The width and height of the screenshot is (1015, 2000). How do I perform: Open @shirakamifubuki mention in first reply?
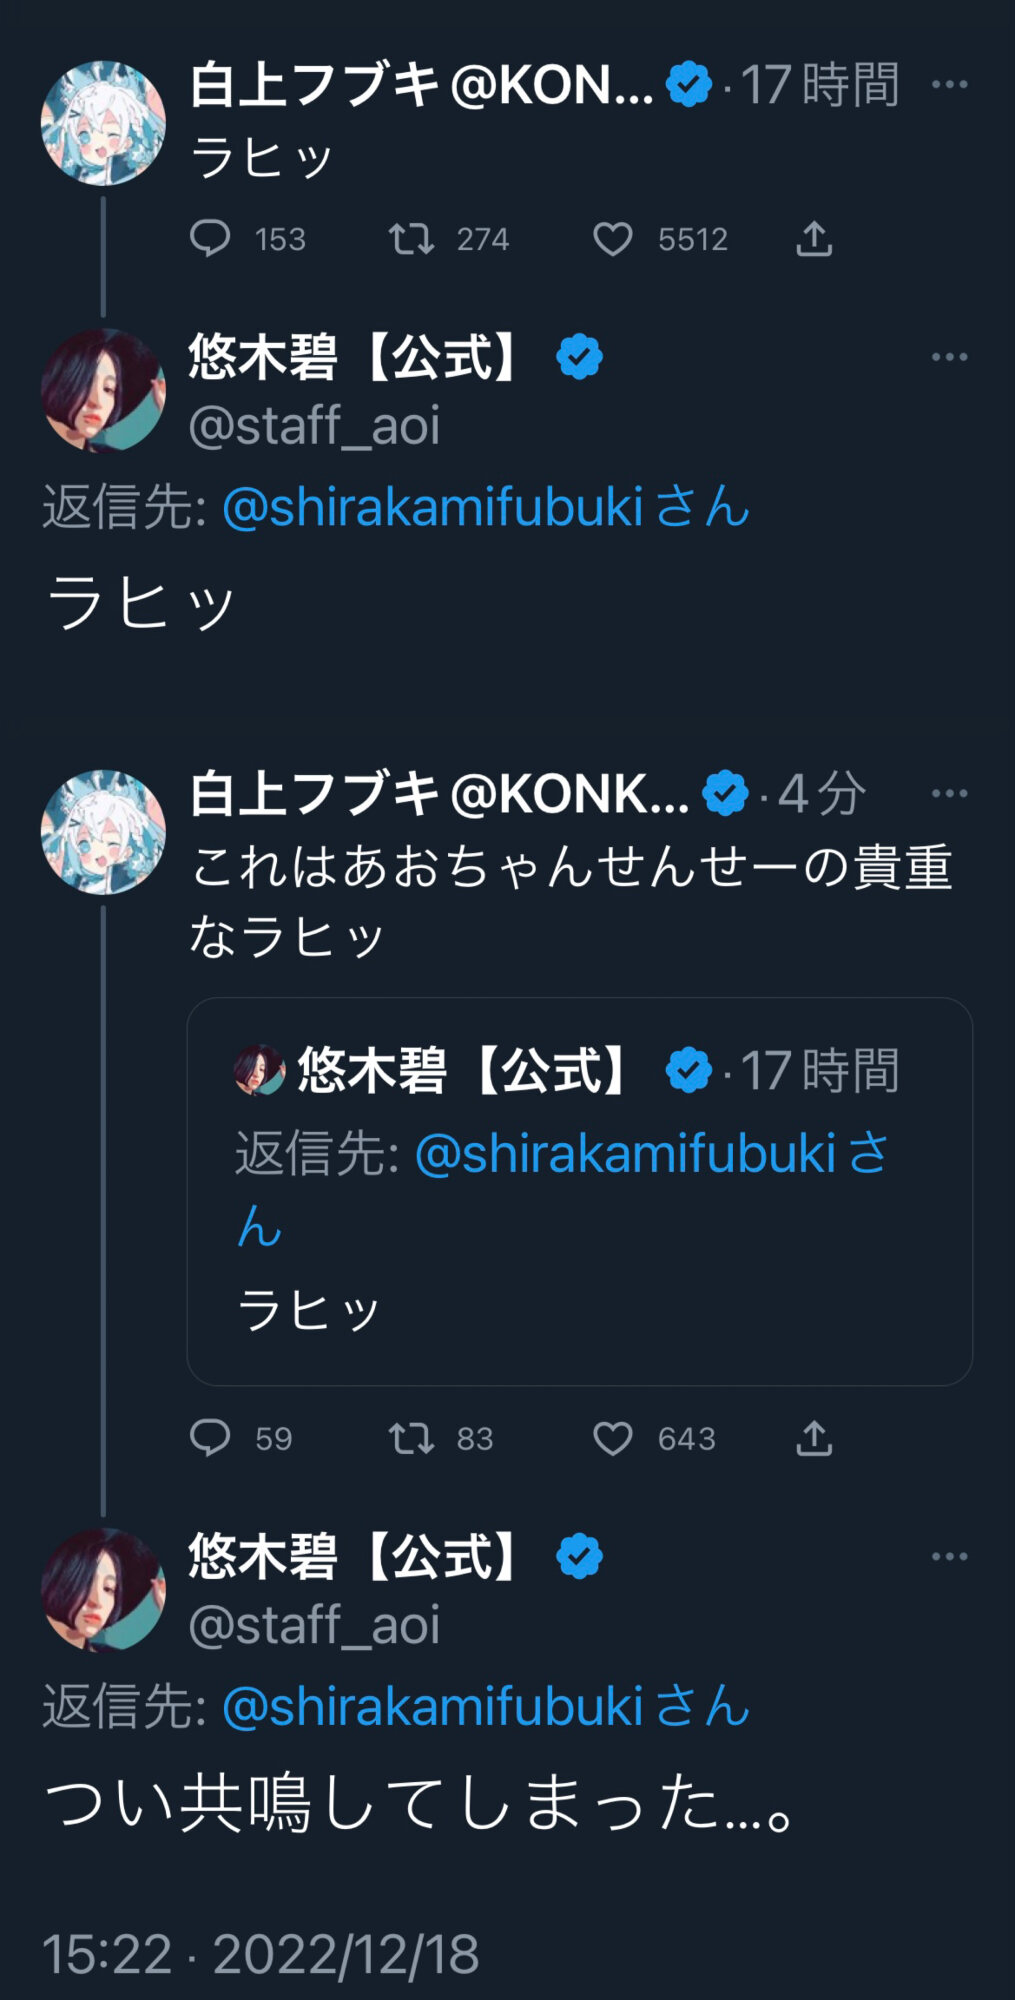pos(432,507)
